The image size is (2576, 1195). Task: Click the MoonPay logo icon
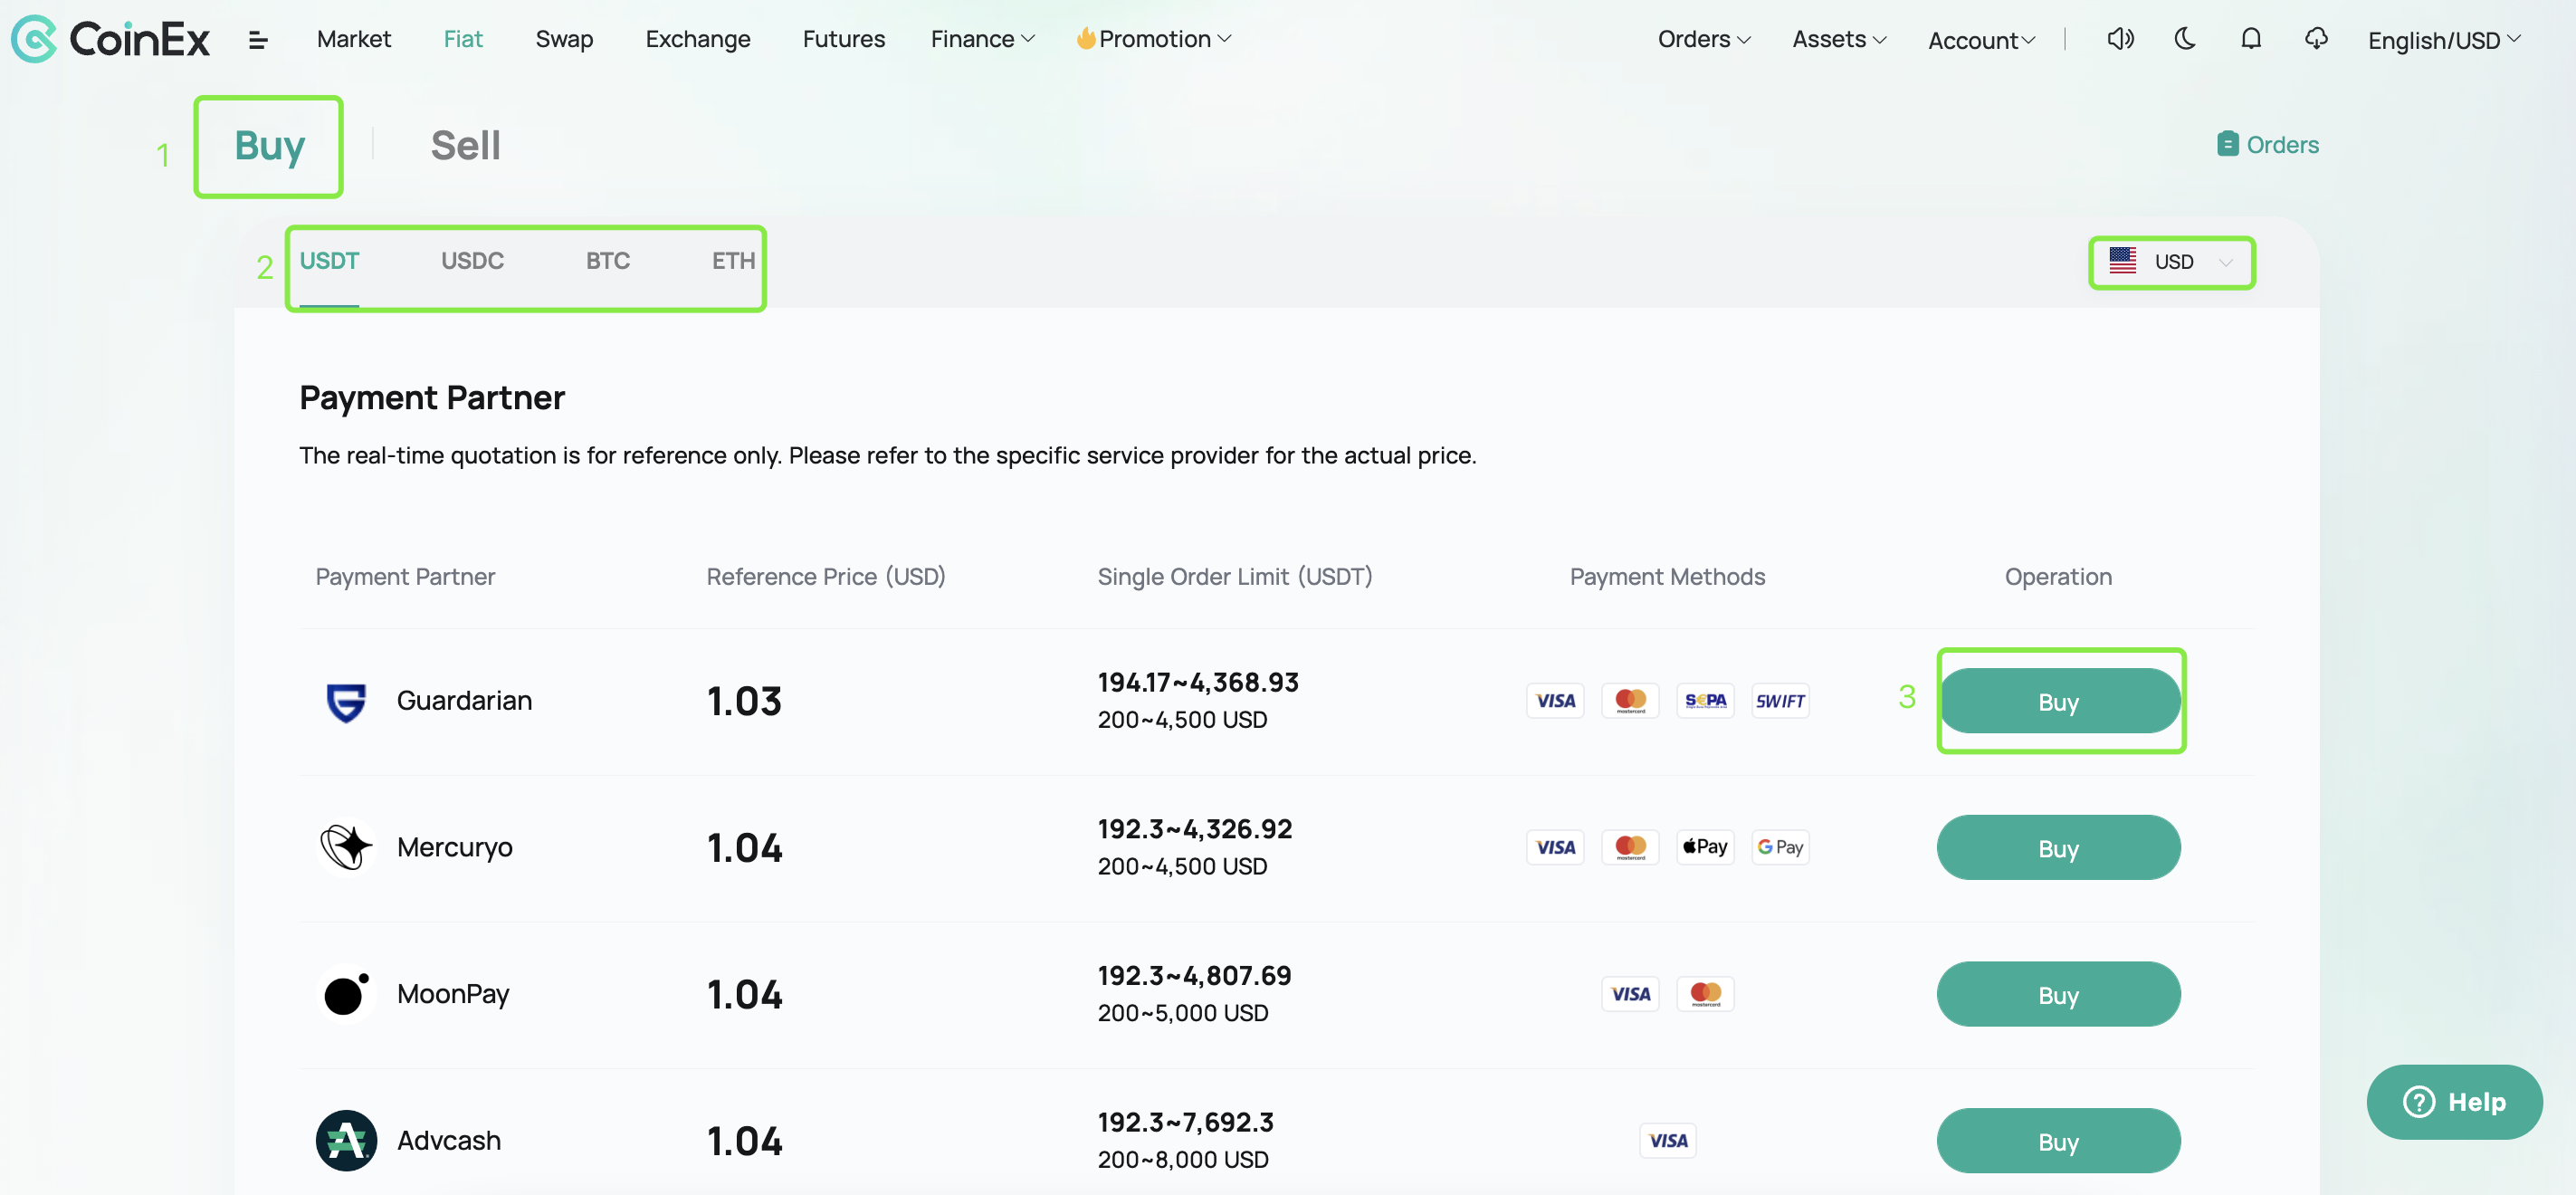[x=346, y=994]
